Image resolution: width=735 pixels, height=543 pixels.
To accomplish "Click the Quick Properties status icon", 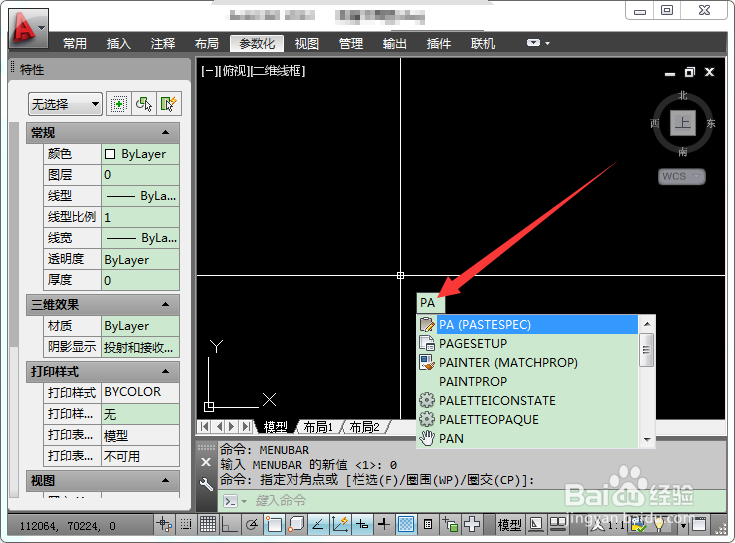I will (428, 524).
